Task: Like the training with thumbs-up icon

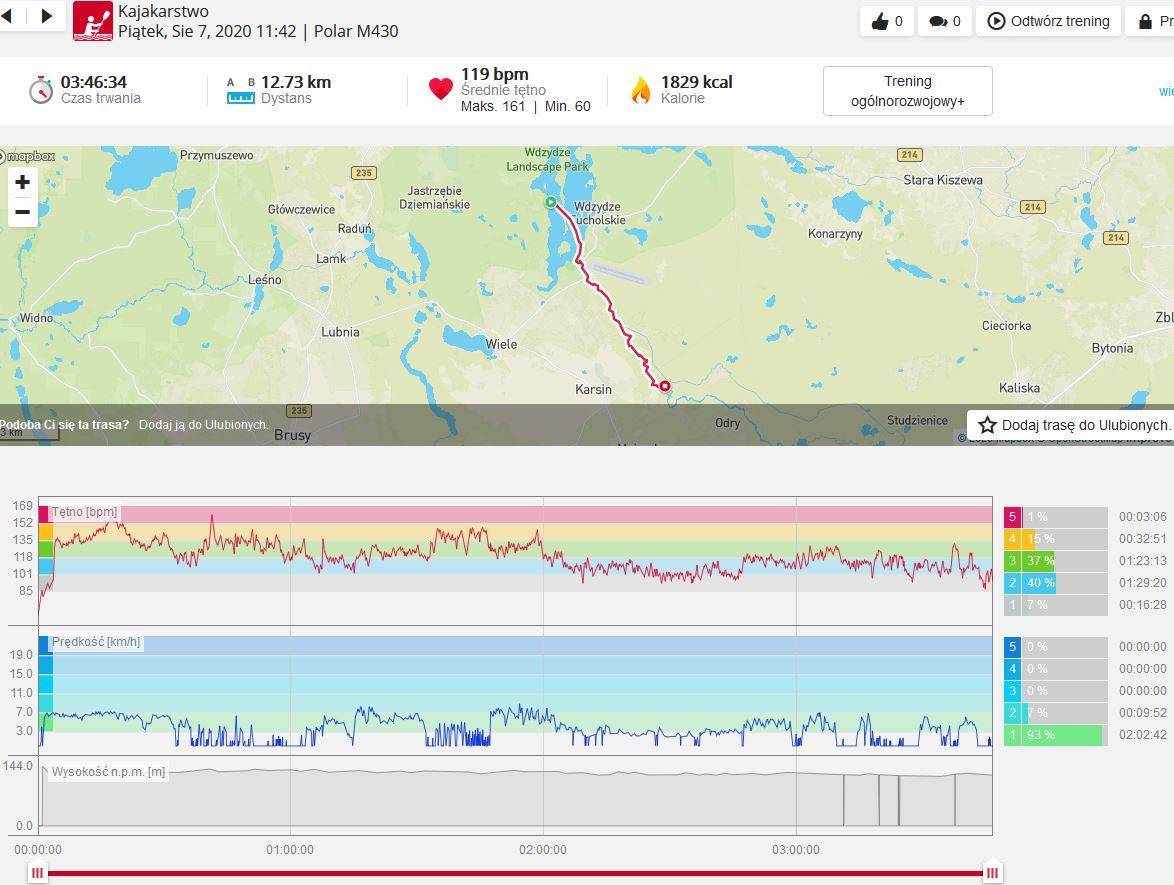Action: (x=886, y=21)
